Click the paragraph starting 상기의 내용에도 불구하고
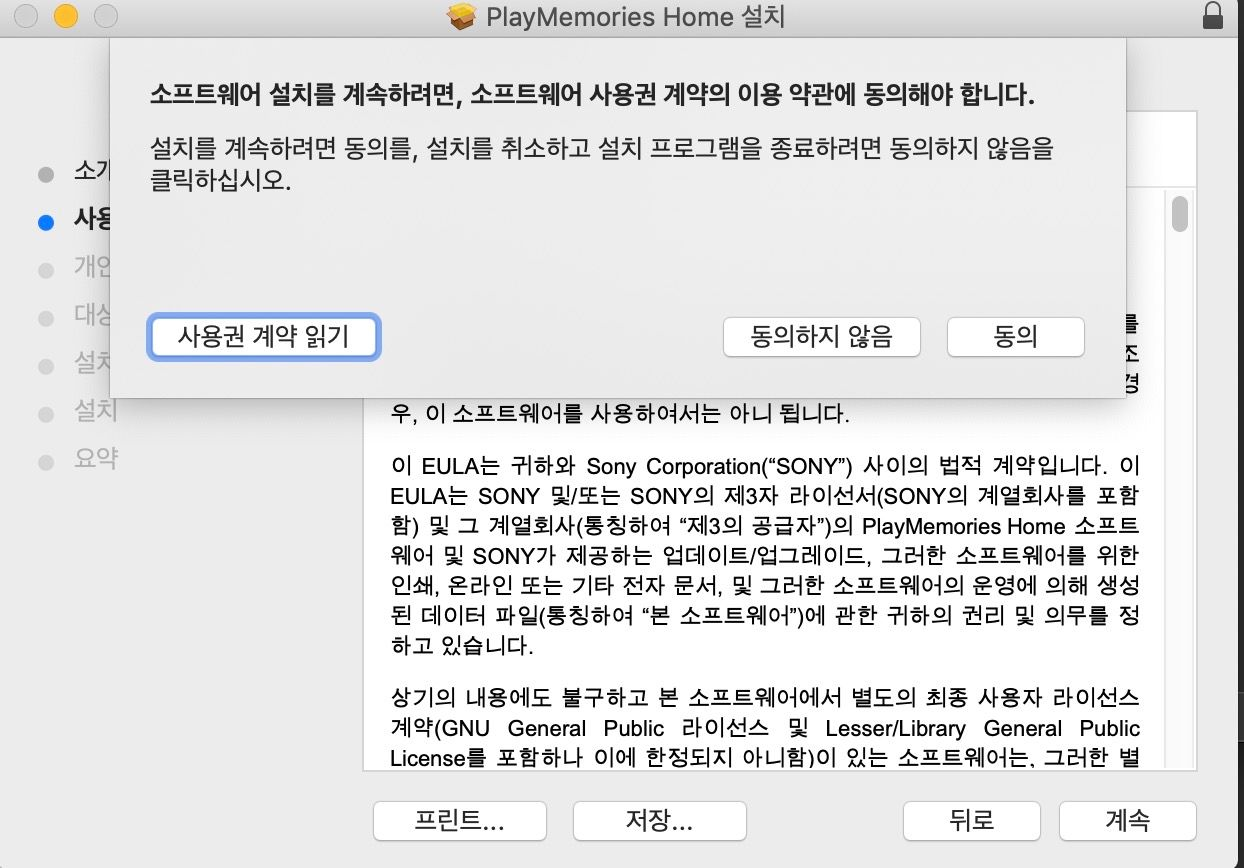The width and height of the screenshot is (1244, 868). click(765, 727)
